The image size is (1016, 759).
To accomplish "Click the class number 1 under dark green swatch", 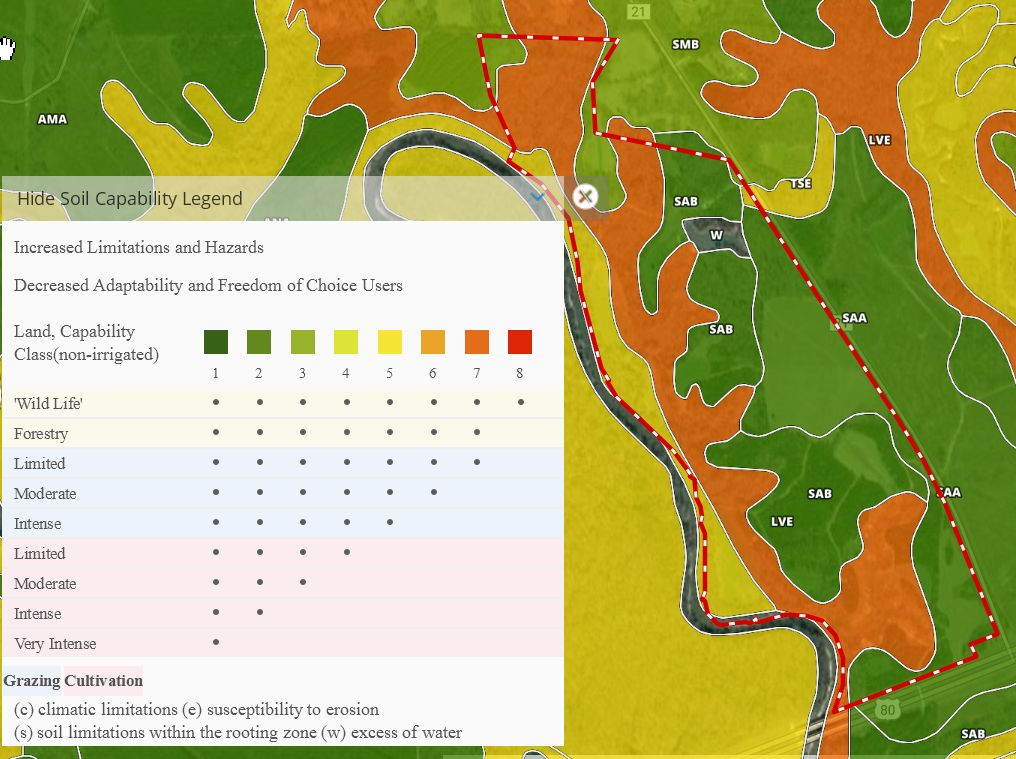I will (216, 373).
